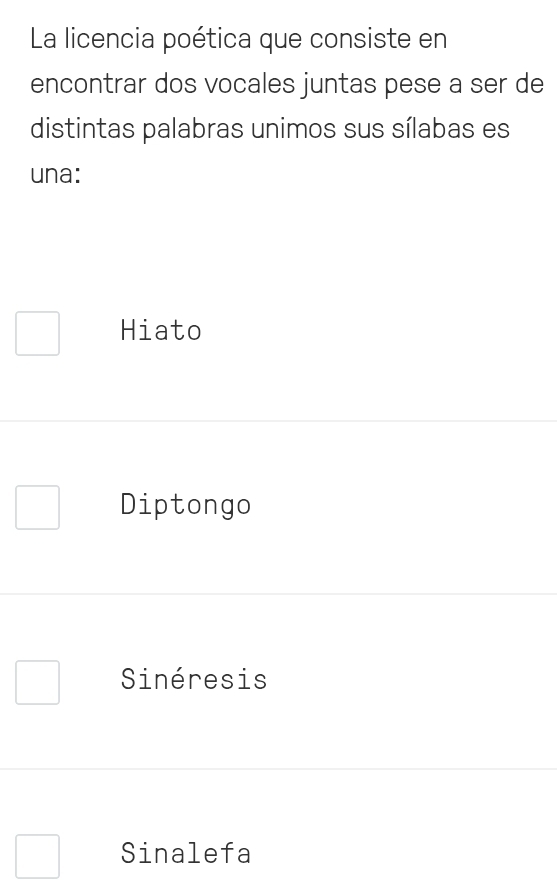The width and height of the screenshot is (557, 888).
Task: Tick the Diptongo checkbox
Action: tap(37, 507)
